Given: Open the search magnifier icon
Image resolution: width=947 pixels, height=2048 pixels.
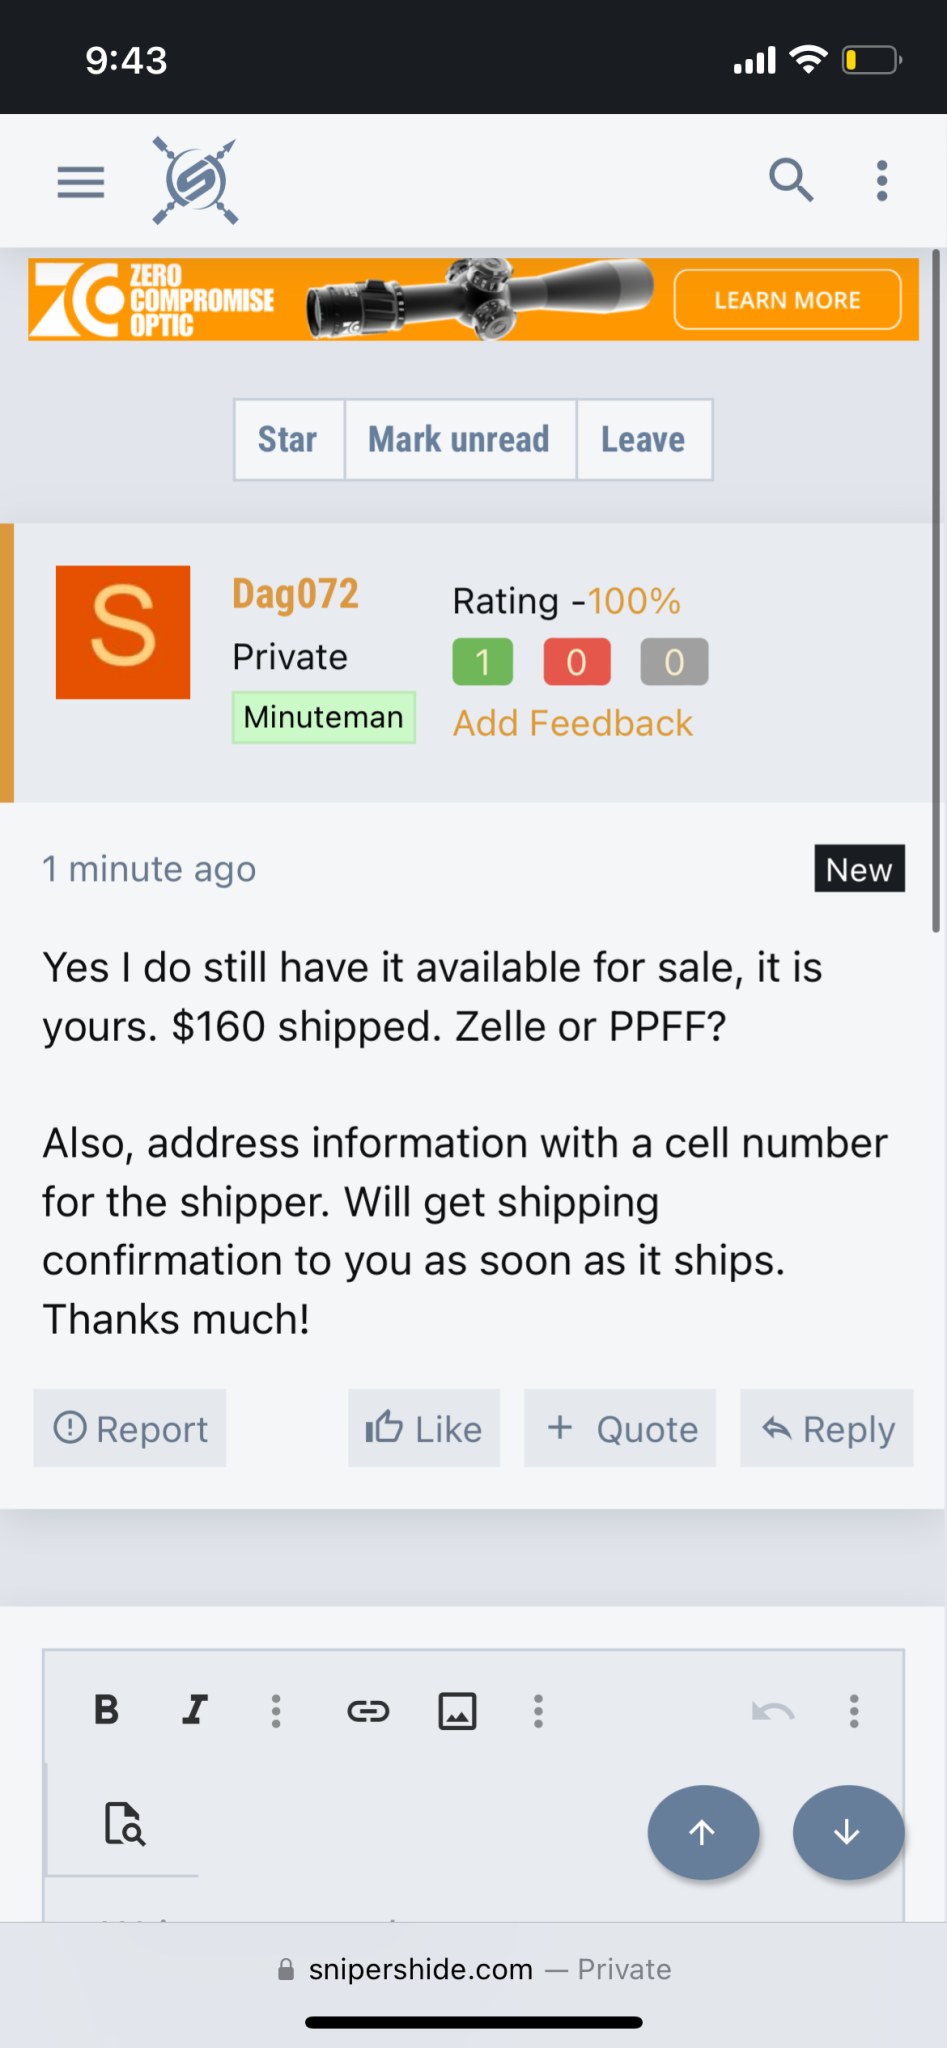Looking at the screenshot, I should tap(790, 181).
